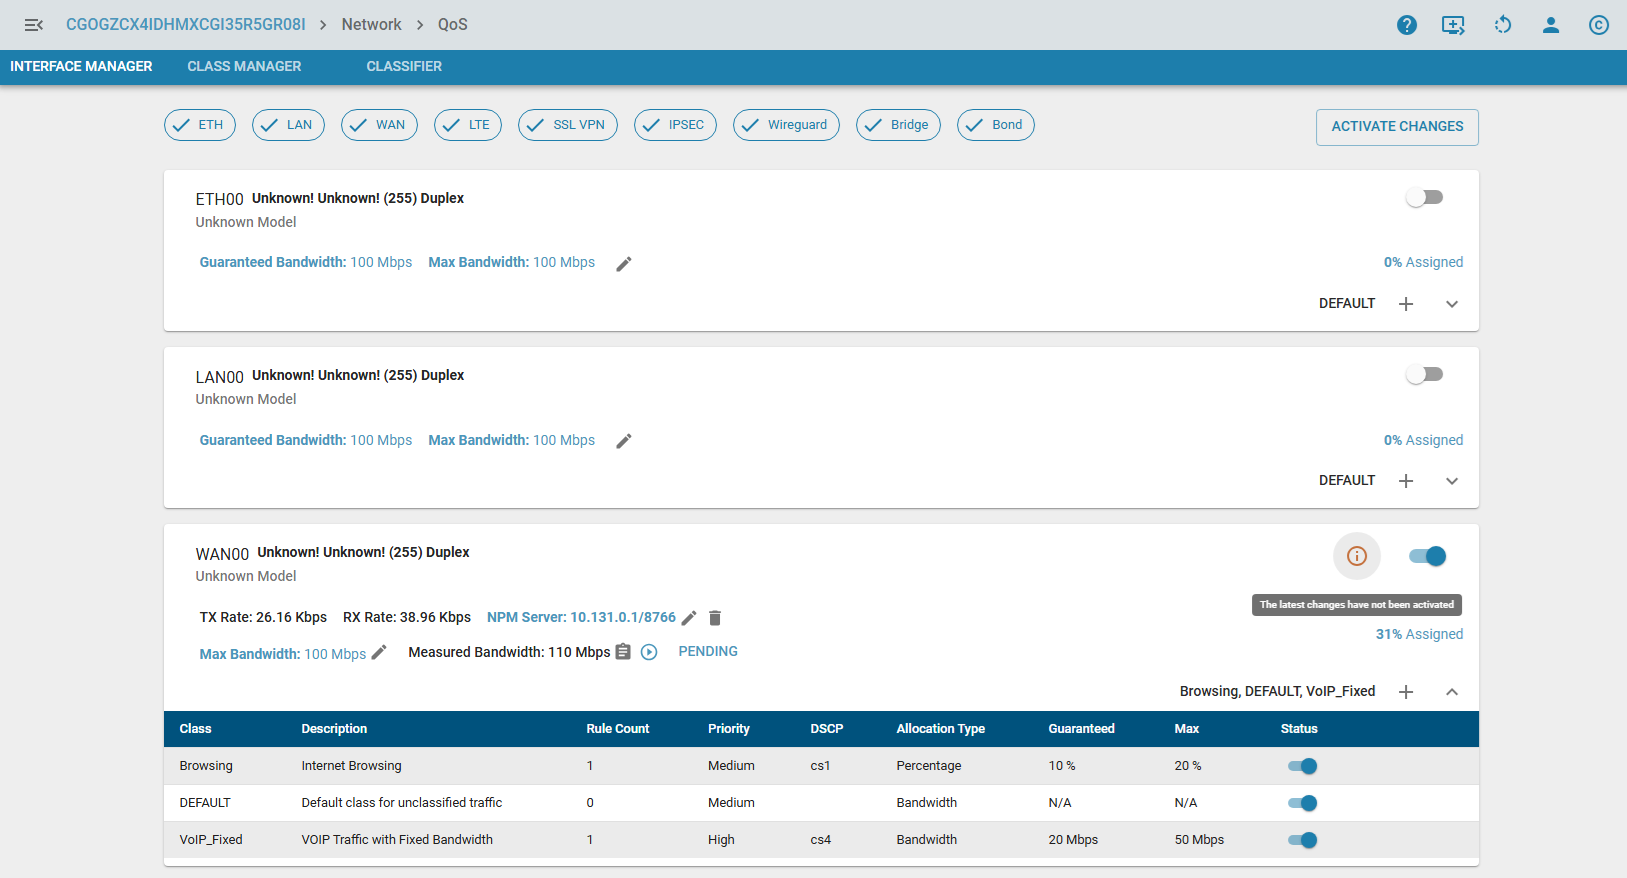Toggle the VoIP_Fixed class status switch

(x=1302, y=840)
